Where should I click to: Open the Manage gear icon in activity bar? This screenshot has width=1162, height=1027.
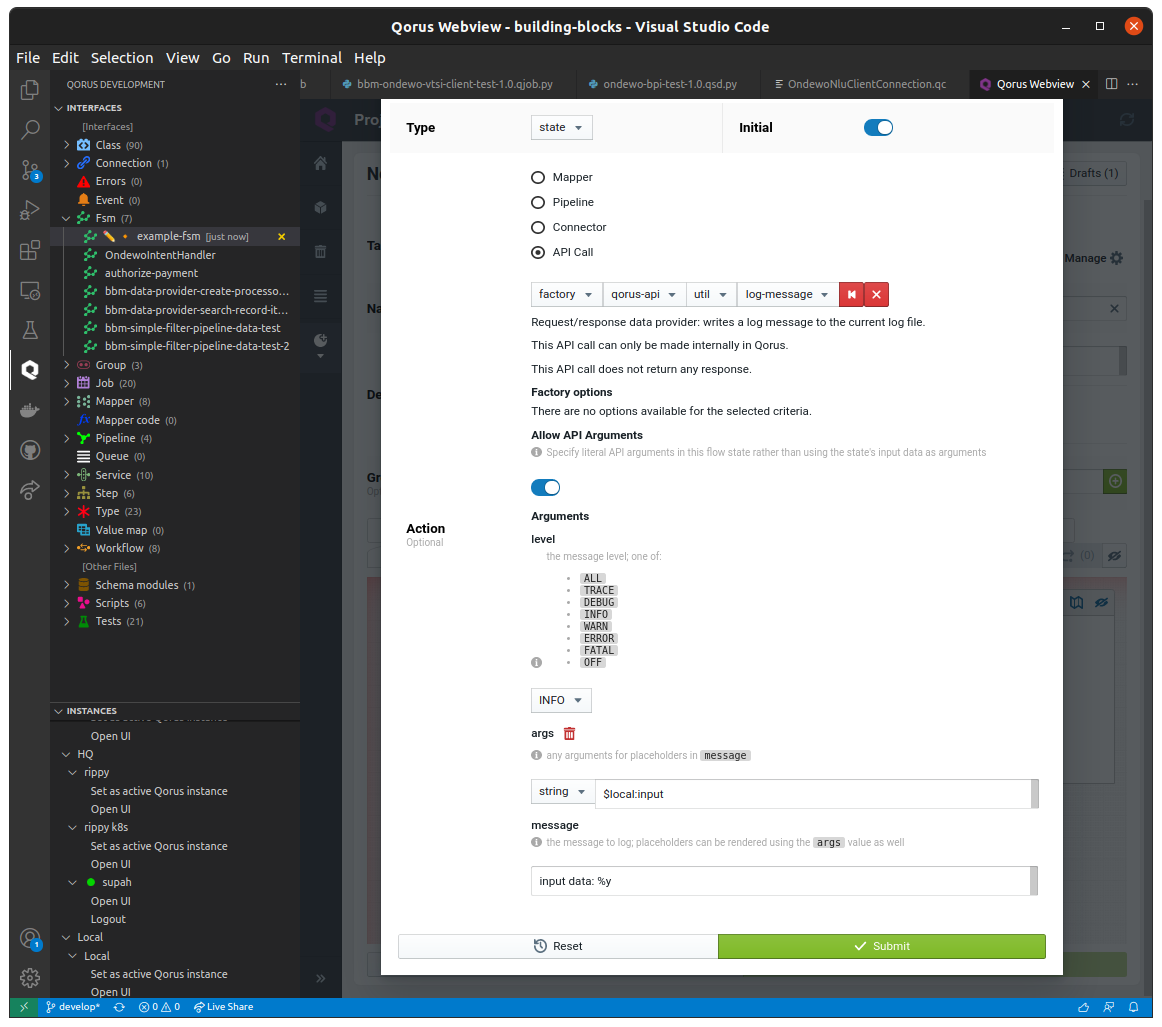(30, 977)
